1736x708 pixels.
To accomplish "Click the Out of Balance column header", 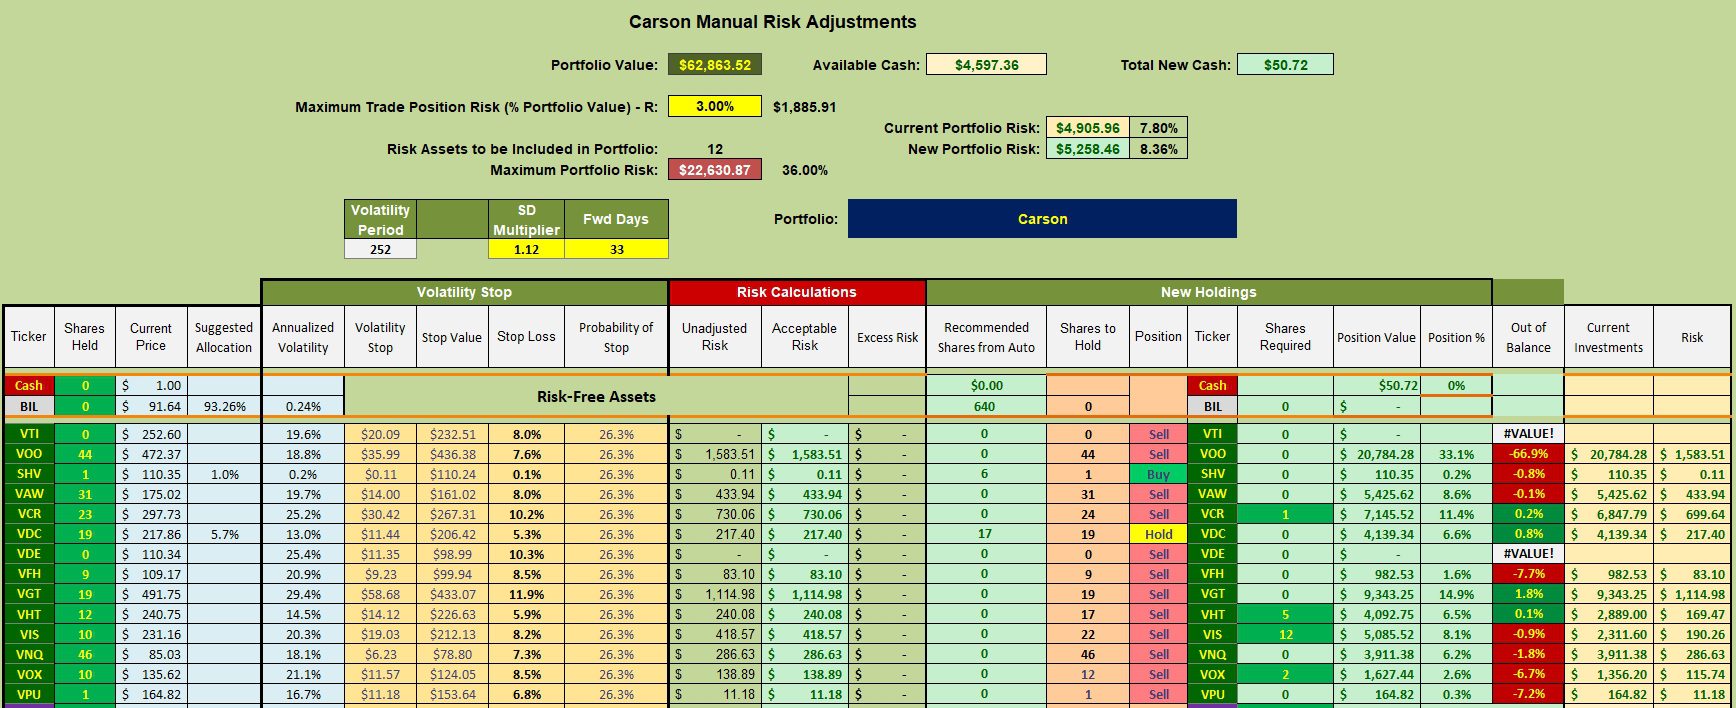I will (x=1528, y=337).
